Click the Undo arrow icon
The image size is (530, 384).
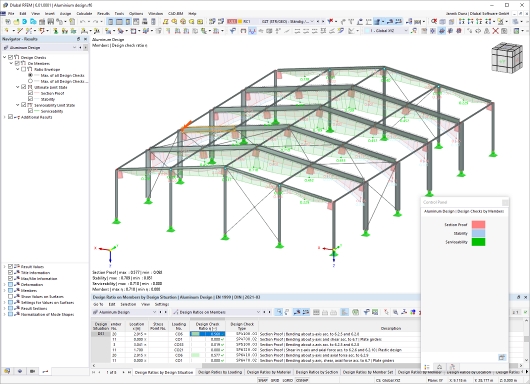pos(82,22)
